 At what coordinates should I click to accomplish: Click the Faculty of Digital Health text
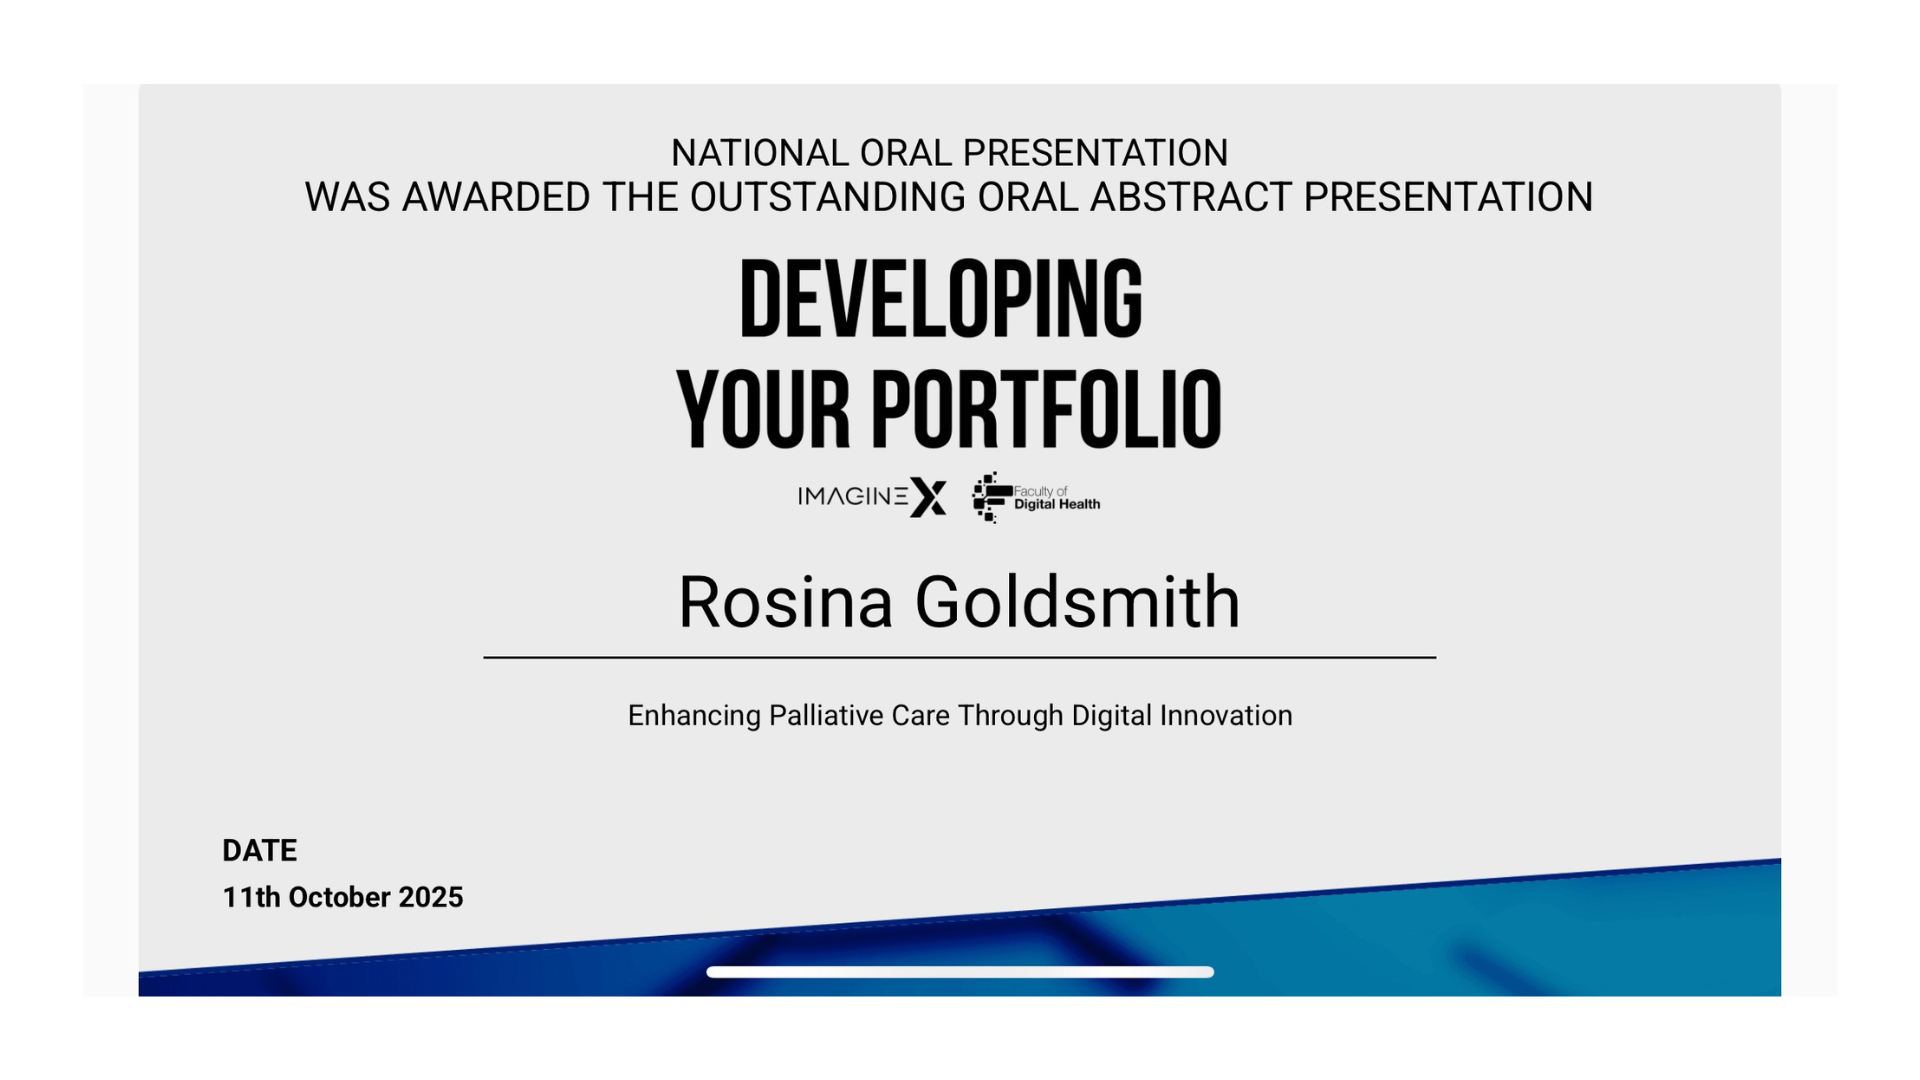(1056, 498)
